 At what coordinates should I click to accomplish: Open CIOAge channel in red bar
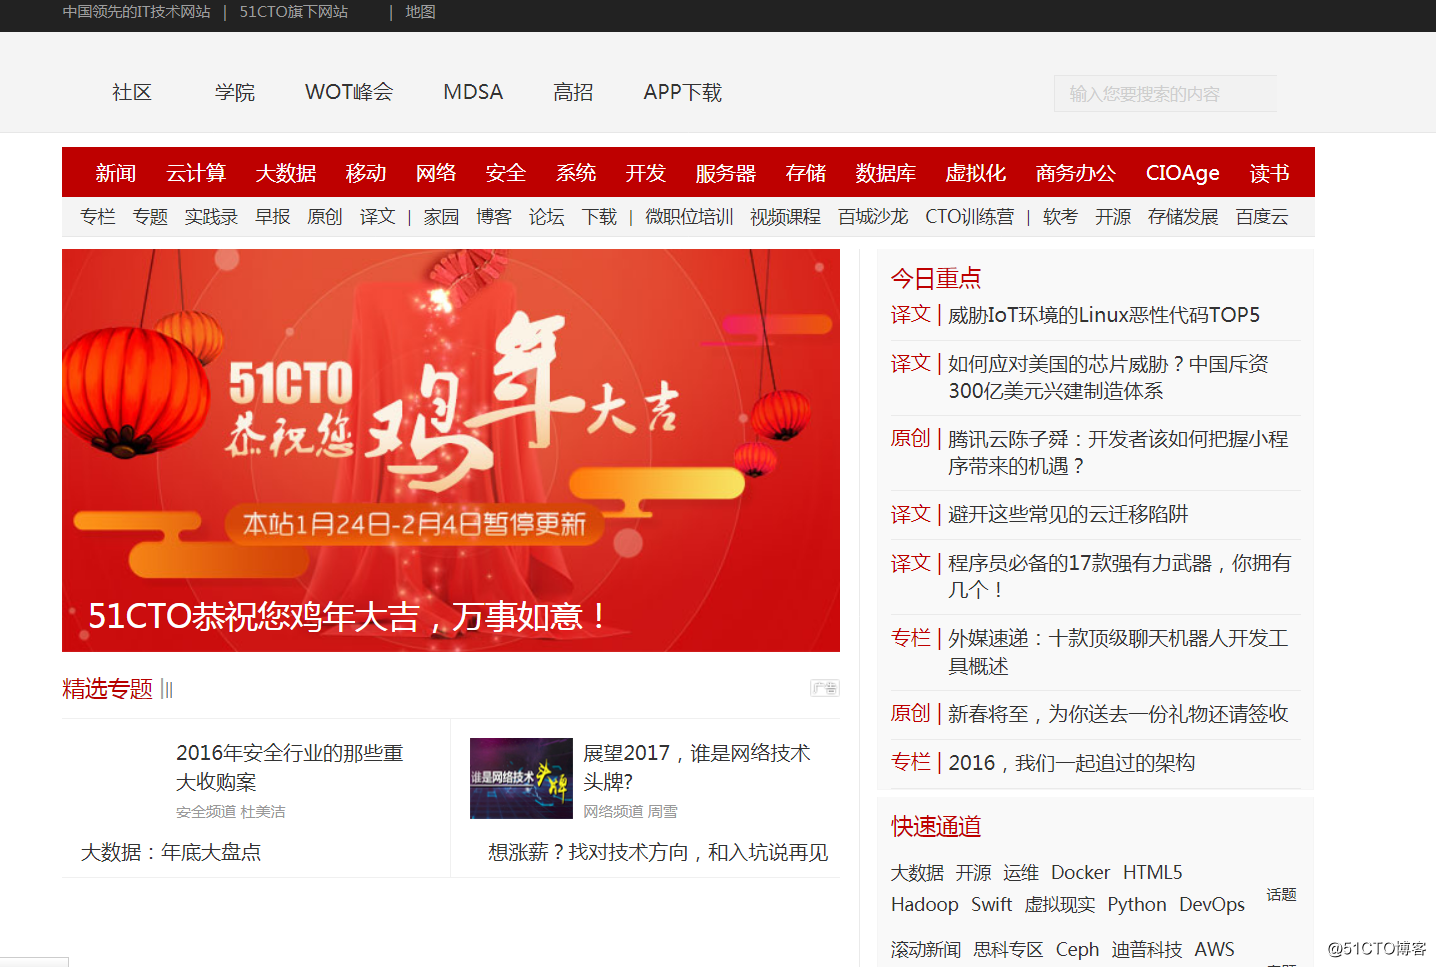(x=1183, y=173)
